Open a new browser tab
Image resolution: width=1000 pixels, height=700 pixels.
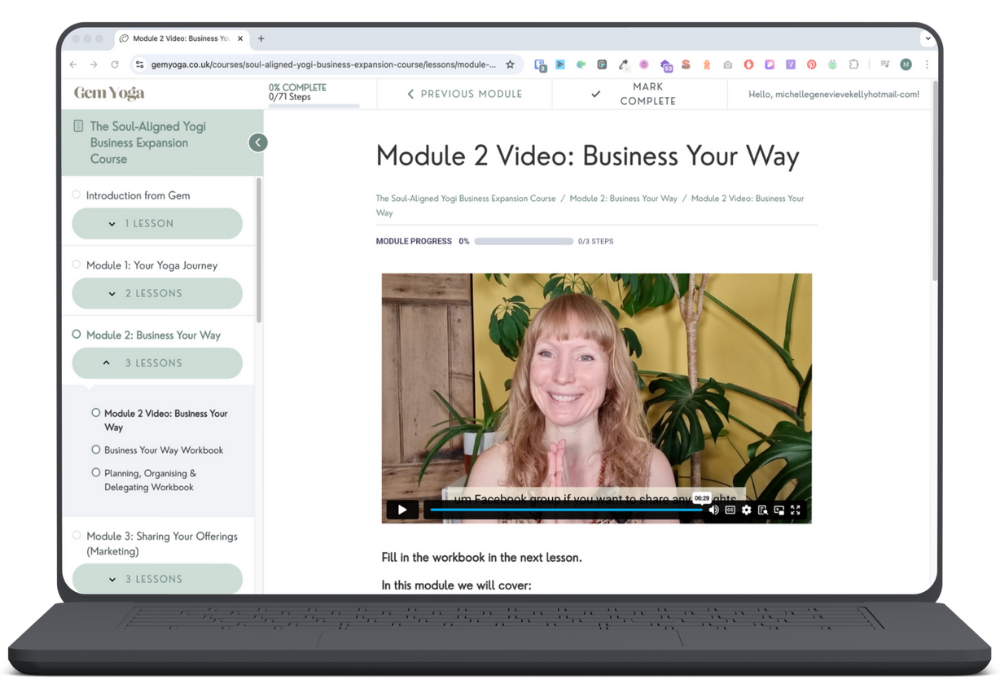261,39
